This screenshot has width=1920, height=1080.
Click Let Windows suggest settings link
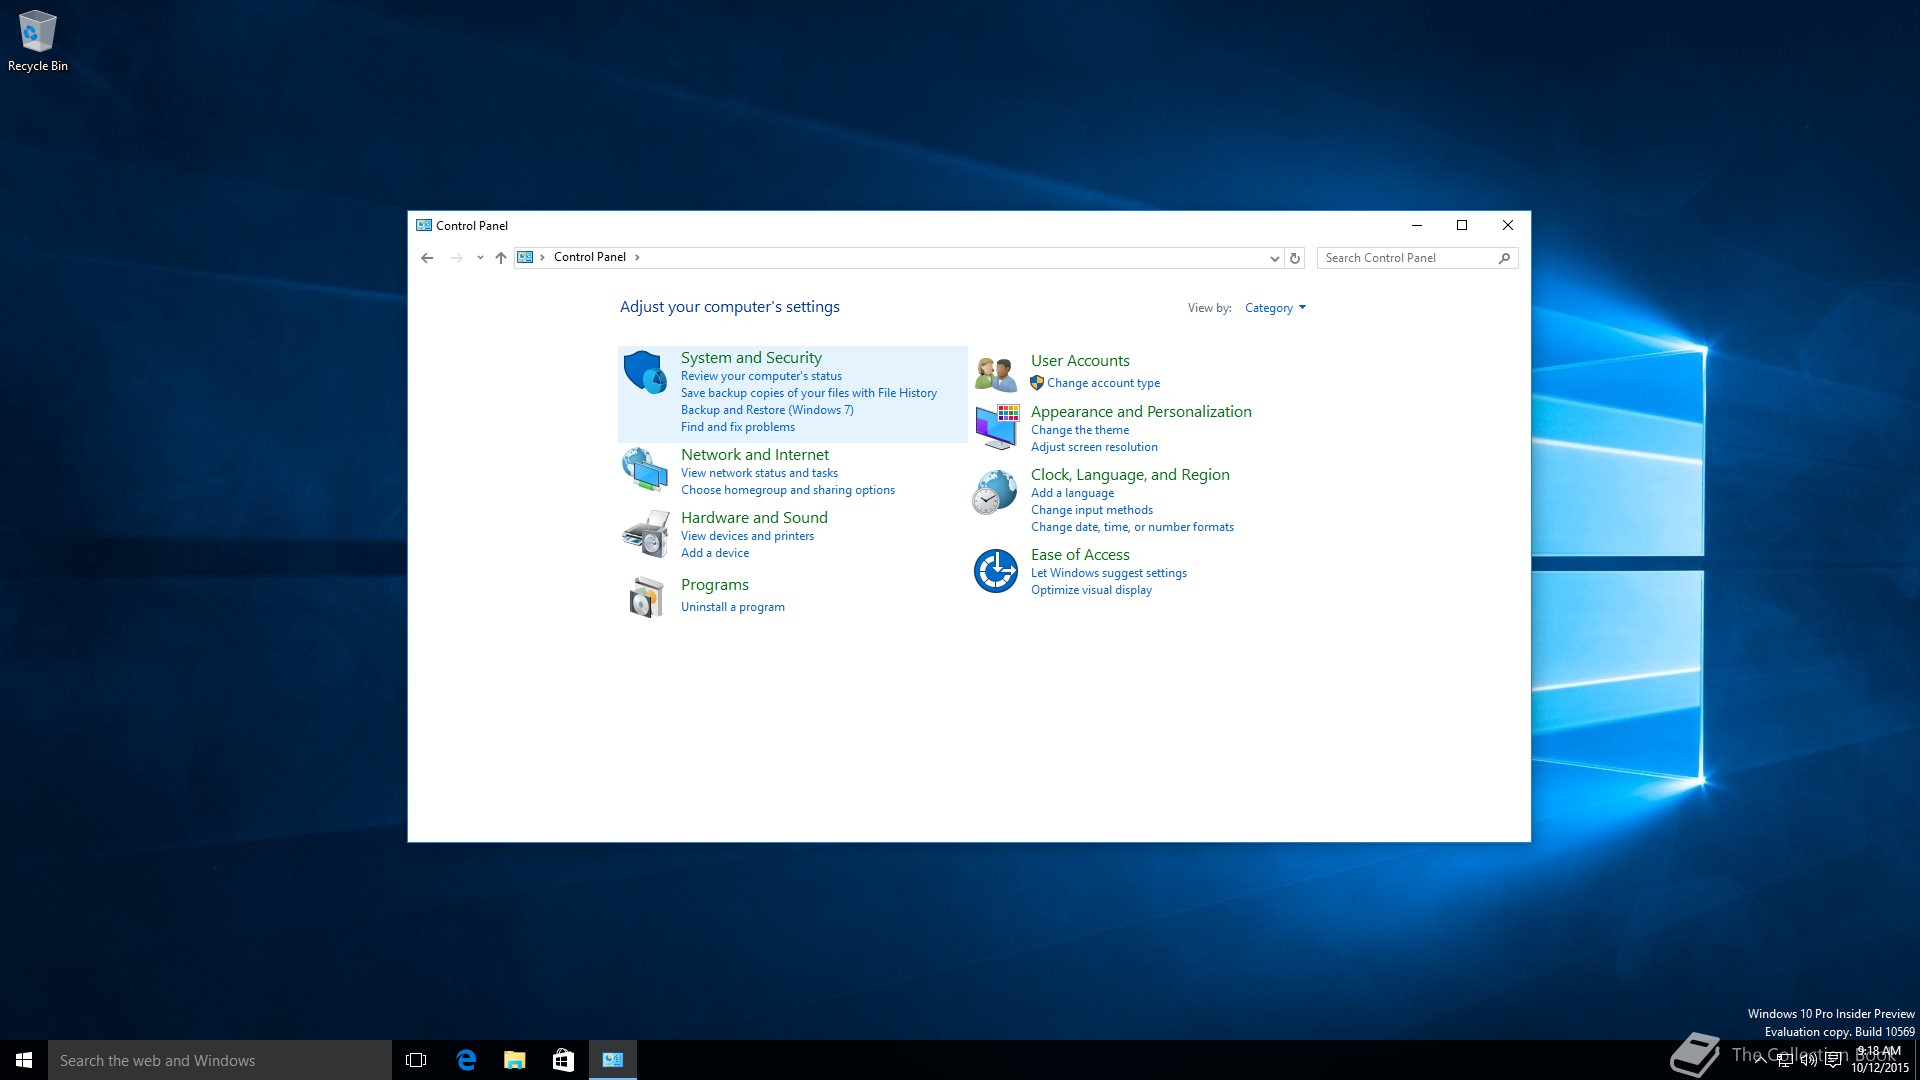(x=1109, y=573)
